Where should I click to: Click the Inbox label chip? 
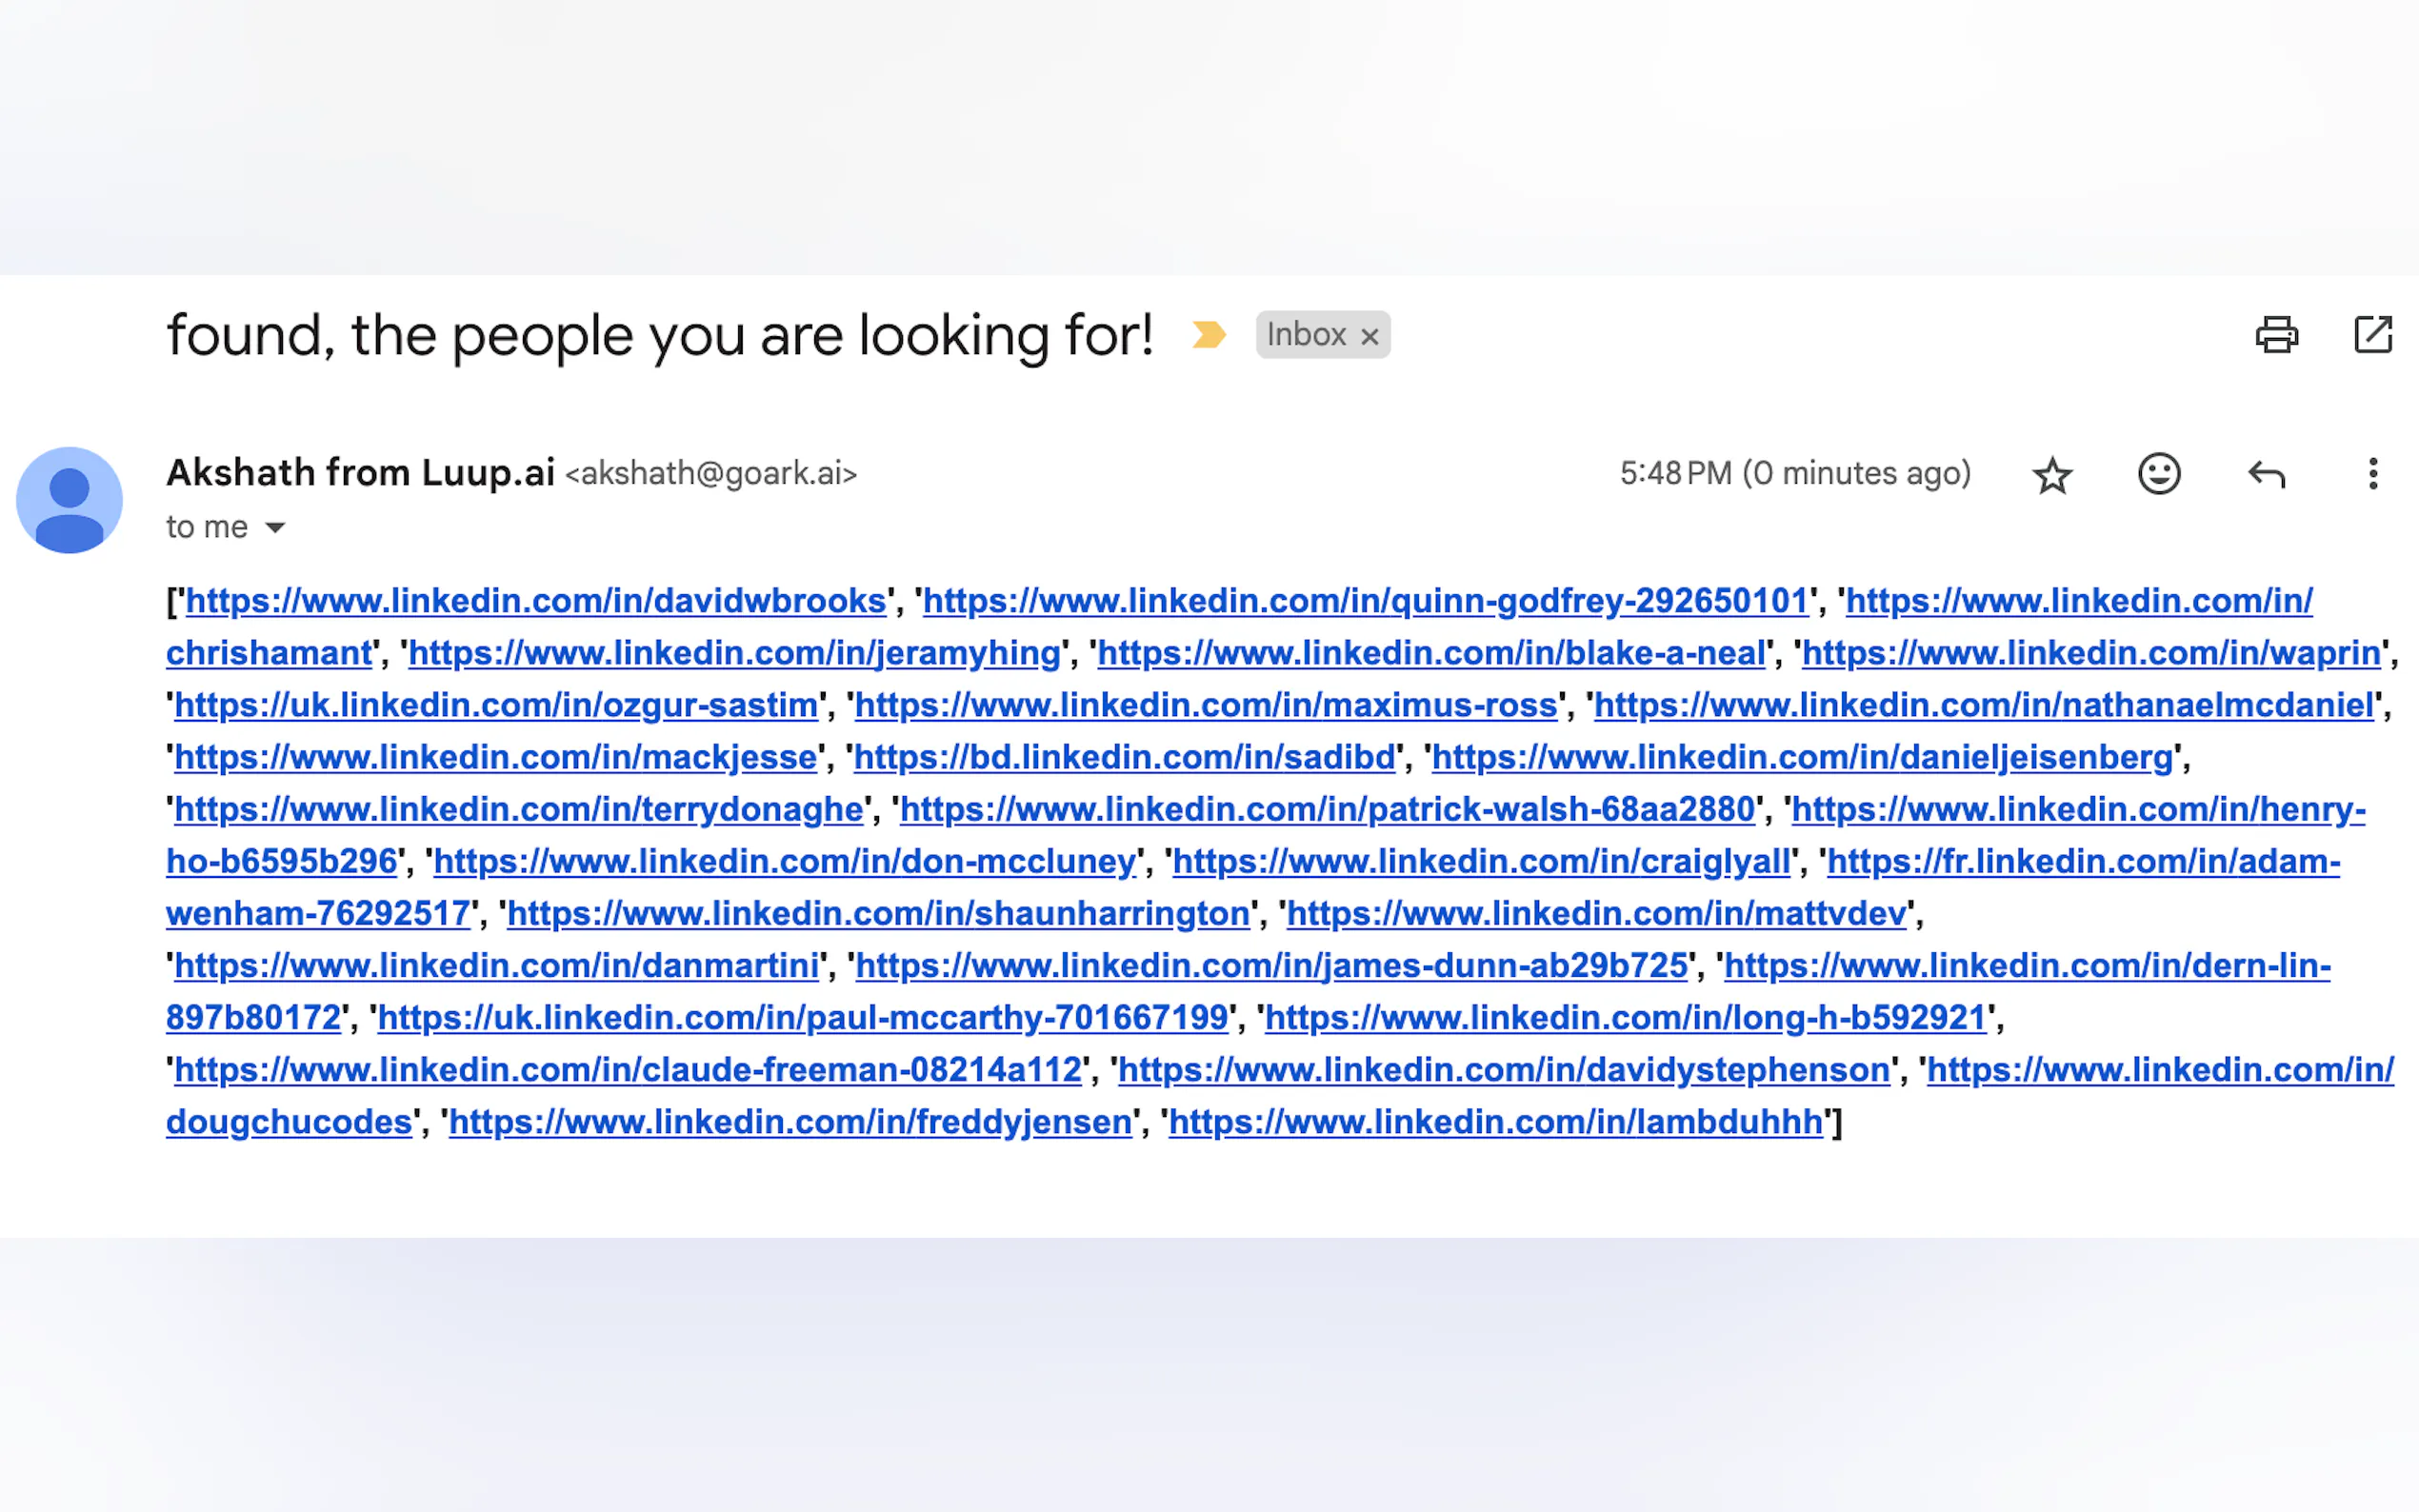[x=1305, y=335]
